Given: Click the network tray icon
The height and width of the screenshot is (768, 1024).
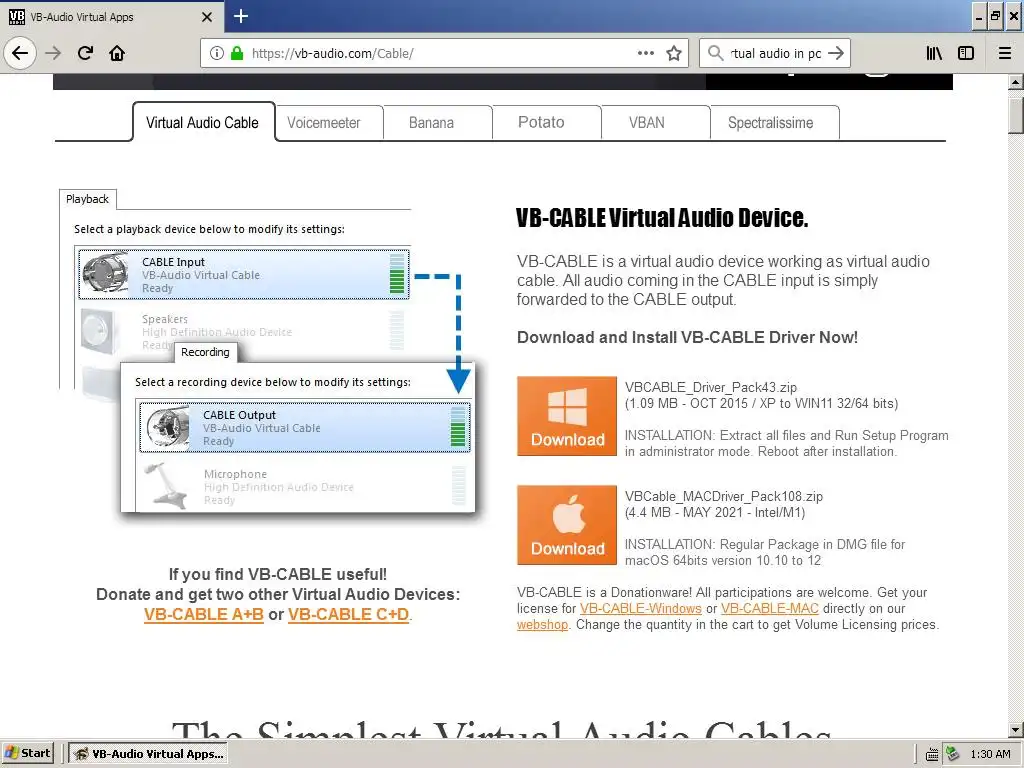Looking at the screenshot, I should tap(953, 754).
